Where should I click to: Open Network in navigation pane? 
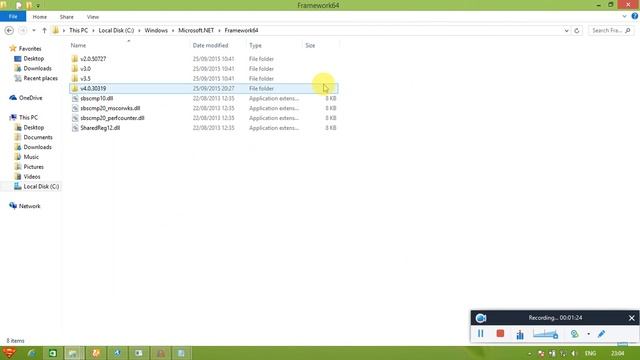29,206
